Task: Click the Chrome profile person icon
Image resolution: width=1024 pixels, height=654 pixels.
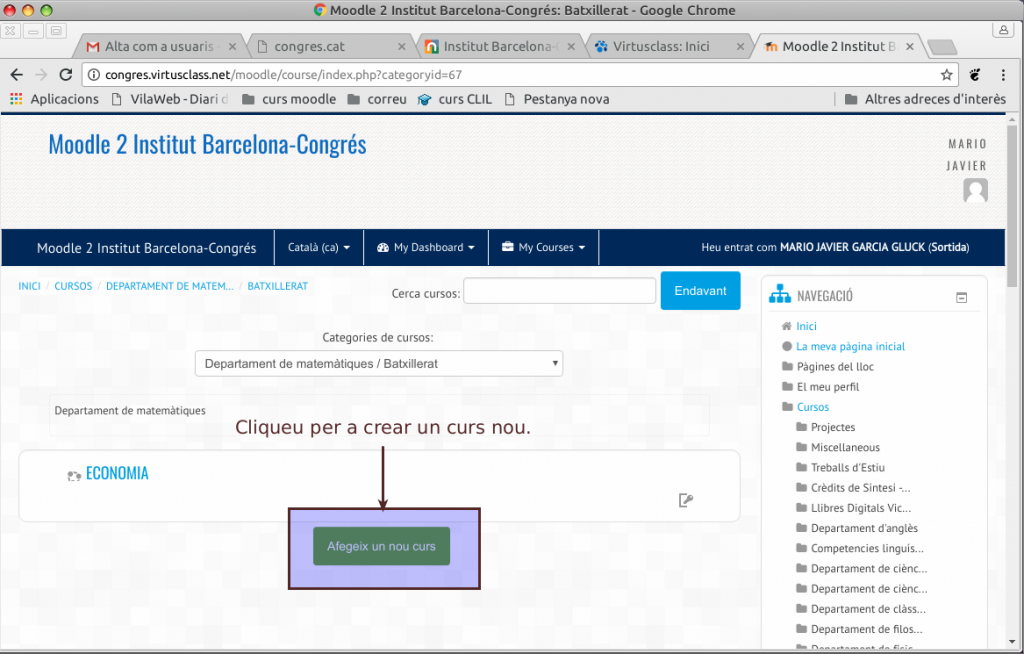Action: pyautogui.click(x=1003, y=29)
